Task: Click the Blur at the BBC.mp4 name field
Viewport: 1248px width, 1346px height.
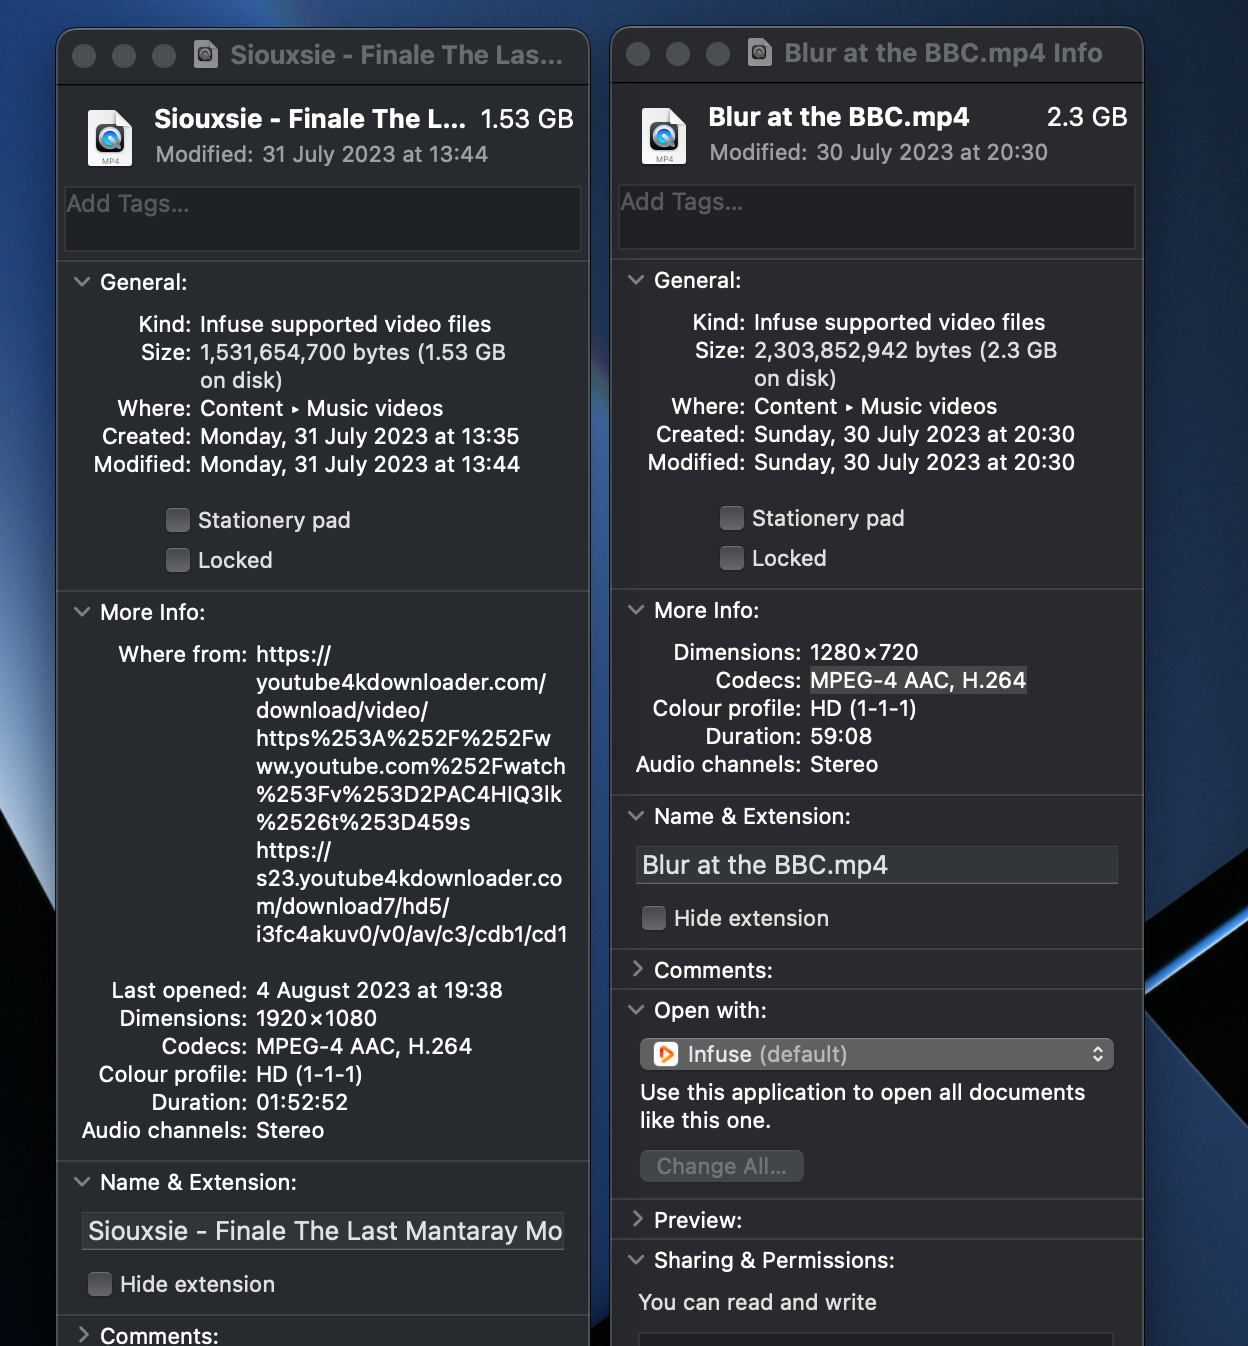Action: 877,865
